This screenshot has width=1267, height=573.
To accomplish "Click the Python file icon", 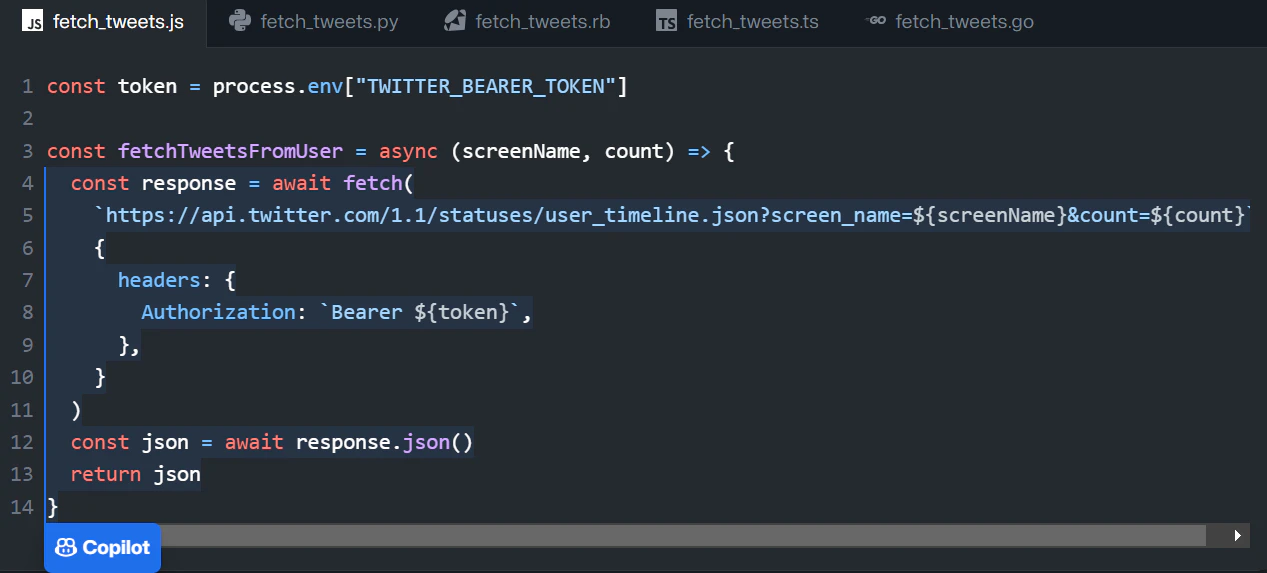I will pyautogui.click(x=239, y=21).
